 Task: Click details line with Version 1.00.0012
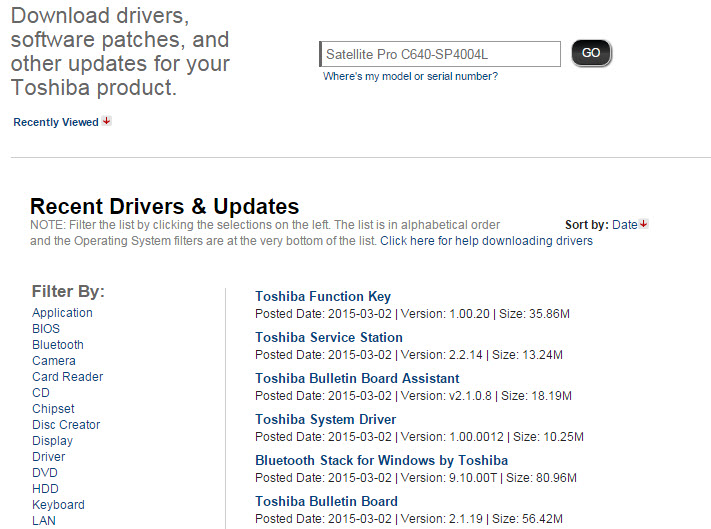[419, 437]
